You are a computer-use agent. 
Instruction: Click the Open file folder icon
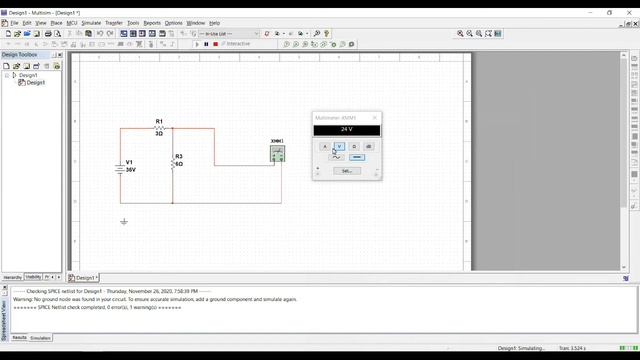tap(17, 33)
